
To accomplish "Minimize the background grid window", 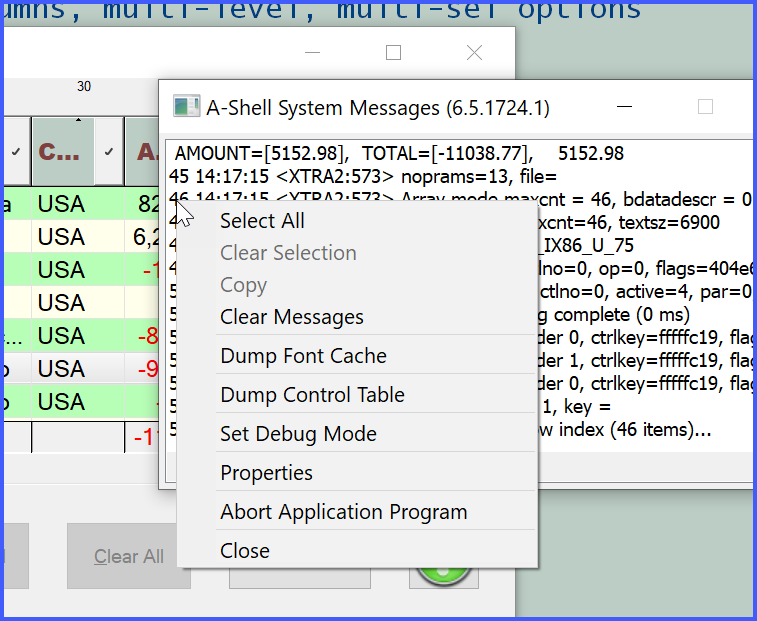I will [313, 53].
